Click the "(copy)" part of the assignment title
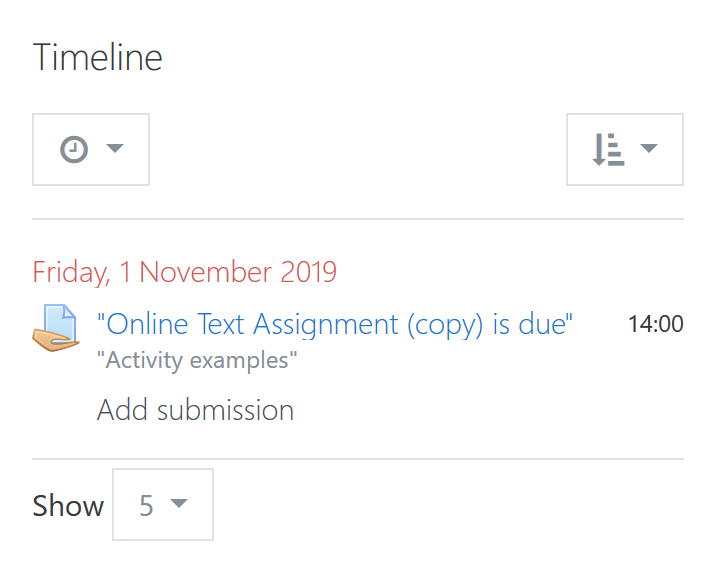Viewport: 716px width, 572px height. coord(445,325)
